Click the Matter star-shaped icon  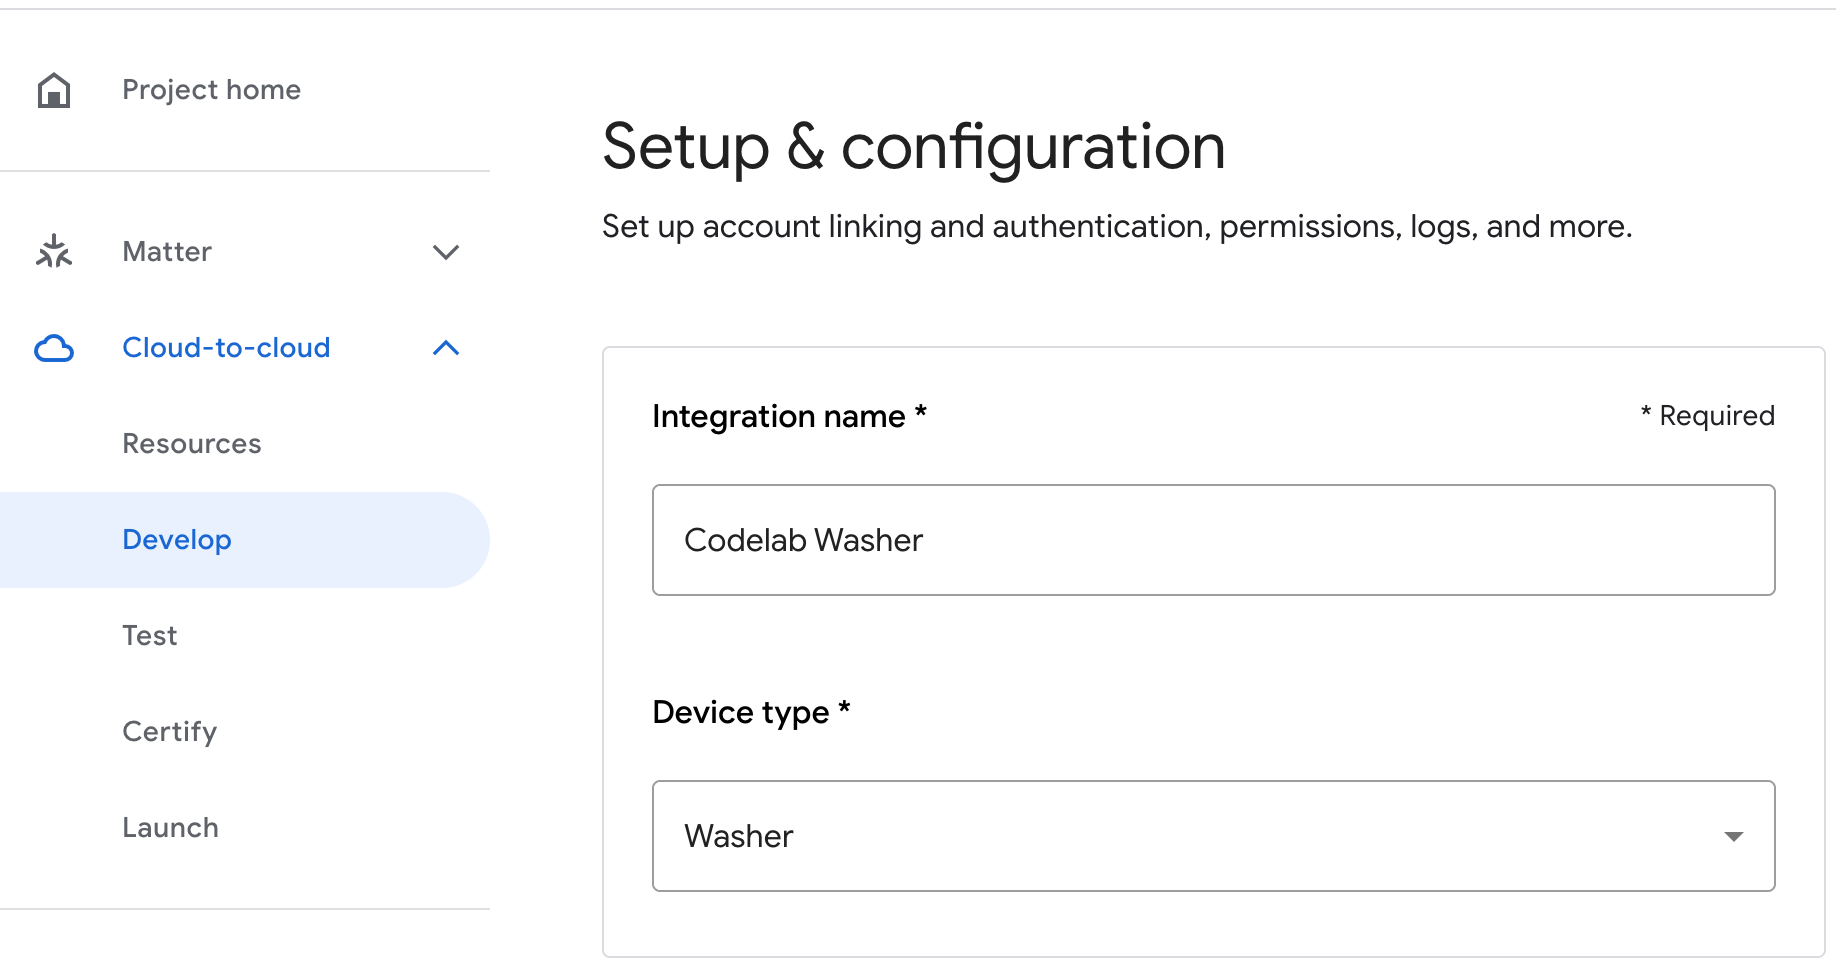tap(54, 252)
